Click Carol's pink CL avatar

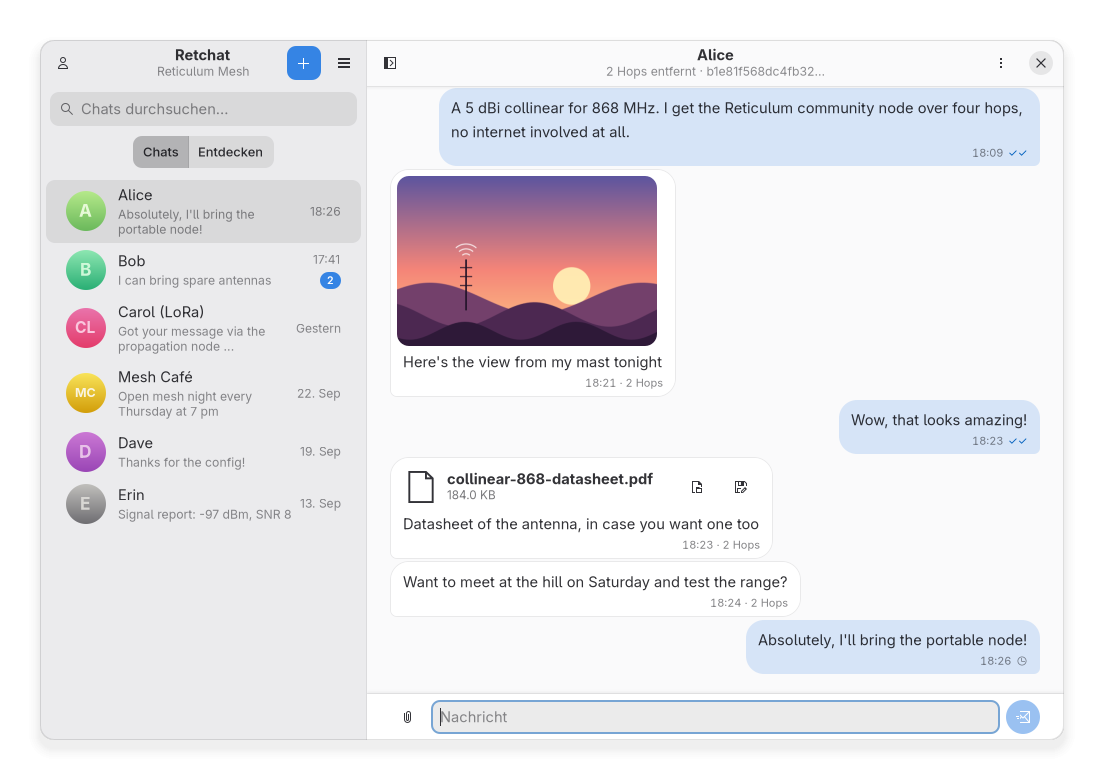[x=85, y=328]
